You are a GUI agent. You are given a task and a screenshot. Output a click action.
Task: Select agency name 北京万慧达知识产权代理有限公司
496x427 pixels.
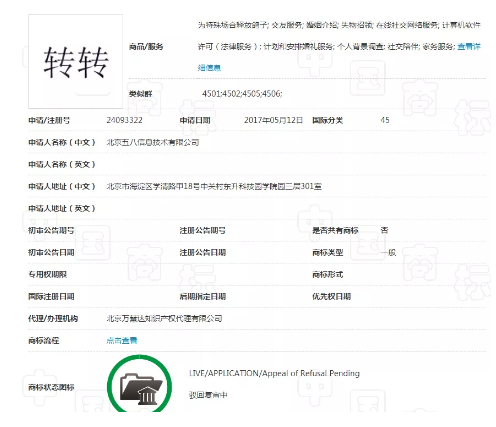(164, 318)
